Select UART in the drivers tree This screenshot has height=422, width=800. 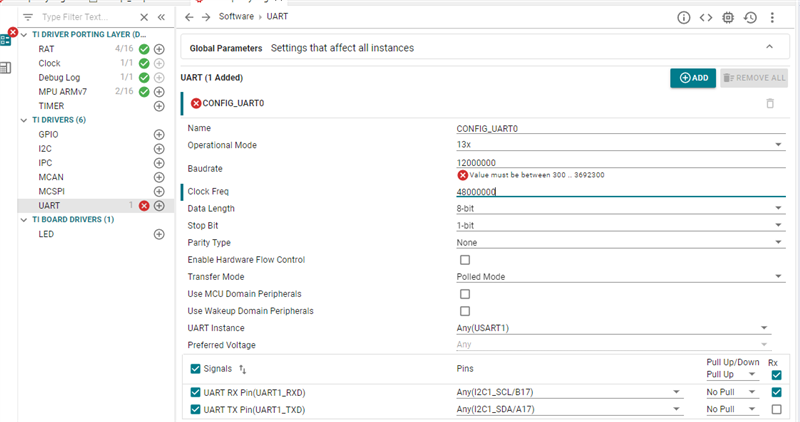(48, 205)
